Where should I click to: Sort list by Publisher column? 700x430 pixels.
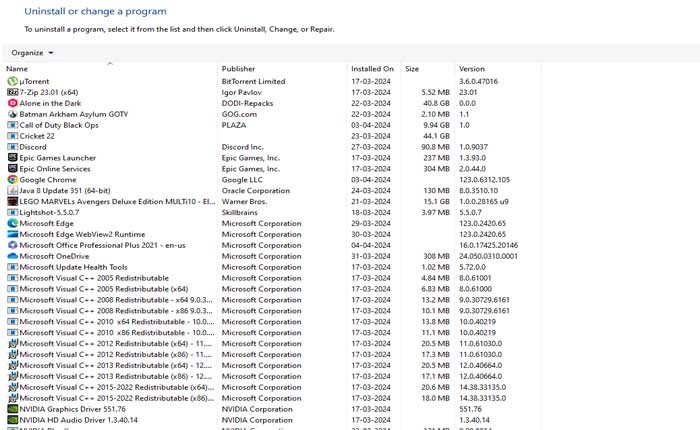click(238, 69)
